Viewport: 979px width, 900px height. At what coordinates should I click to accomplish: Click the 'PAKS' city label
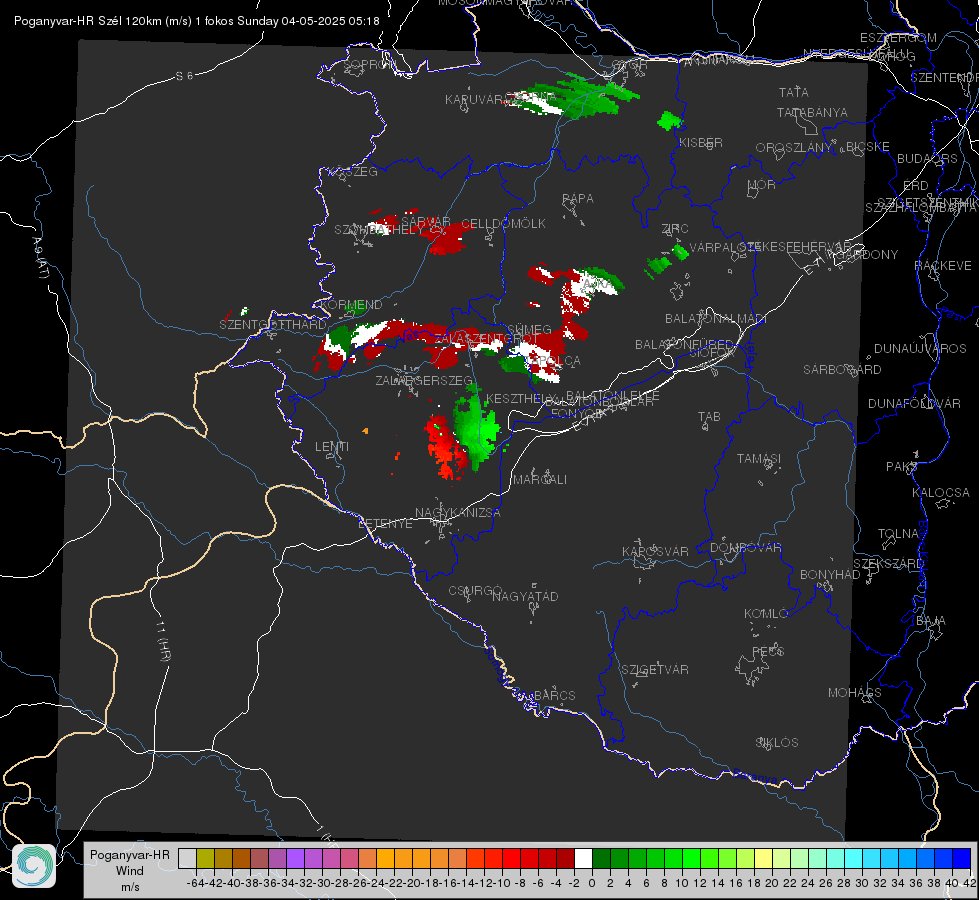(902, 466)
